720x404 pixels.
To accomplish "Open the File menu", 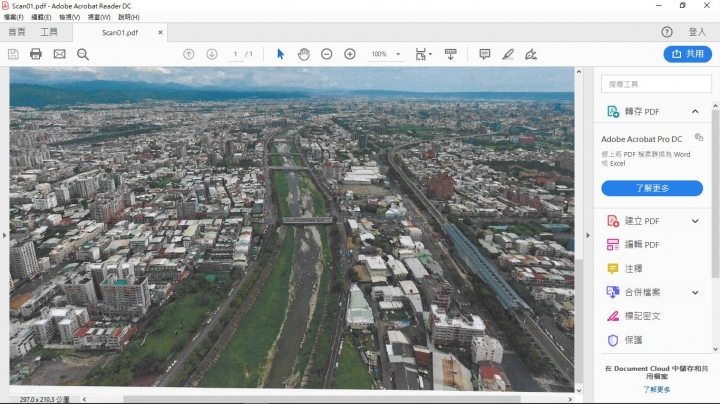I will pyautogui.click(x=14, y=17).
